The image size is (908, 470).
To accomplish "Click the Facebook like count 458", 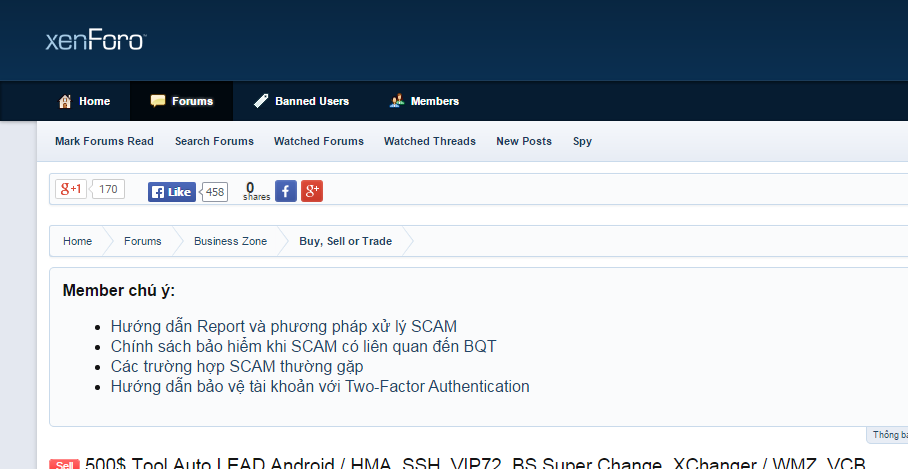I will pos(215,192).
